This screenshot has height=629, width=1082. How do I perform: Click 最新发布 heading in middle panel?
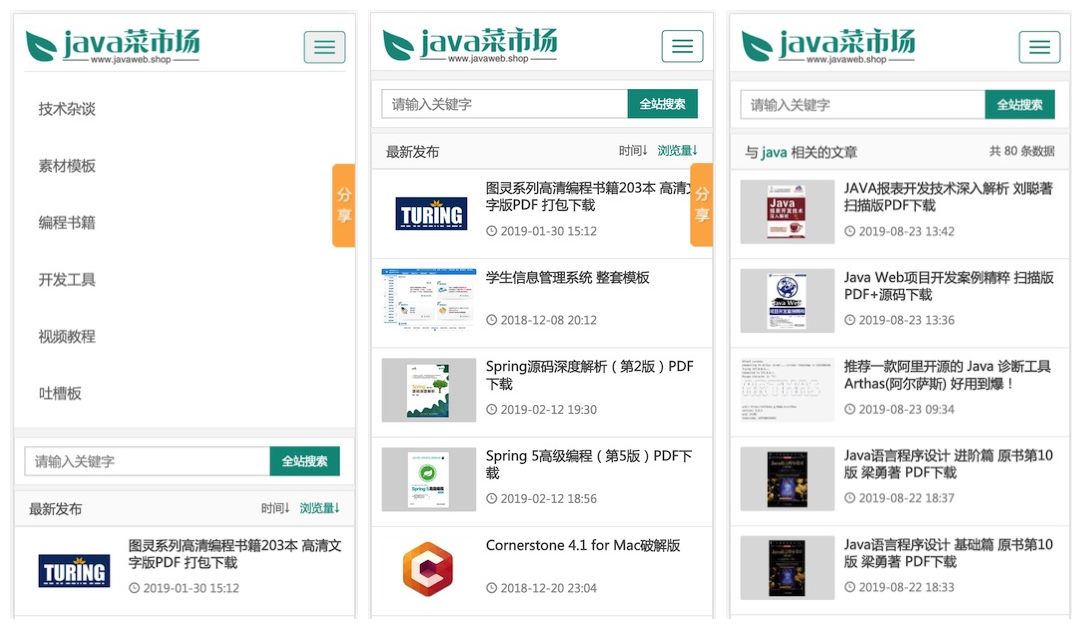coord(412,152)
